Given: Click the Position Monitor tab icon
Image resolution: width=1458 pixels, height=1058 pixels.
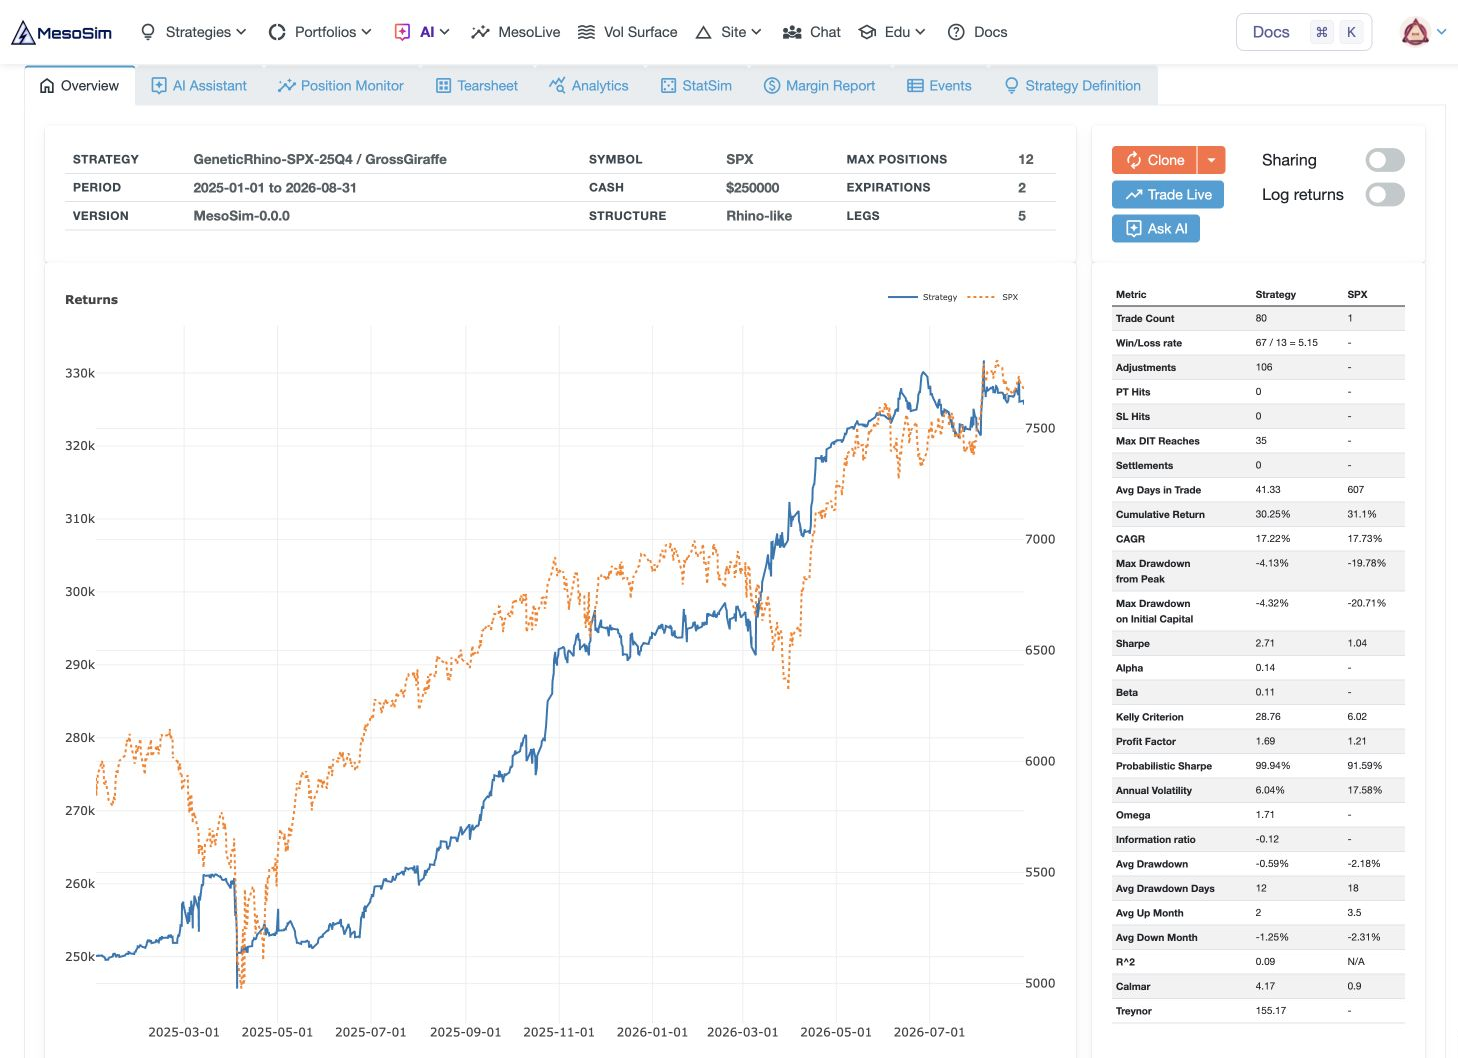Looking at the screenshot, I should pos(287,86).
